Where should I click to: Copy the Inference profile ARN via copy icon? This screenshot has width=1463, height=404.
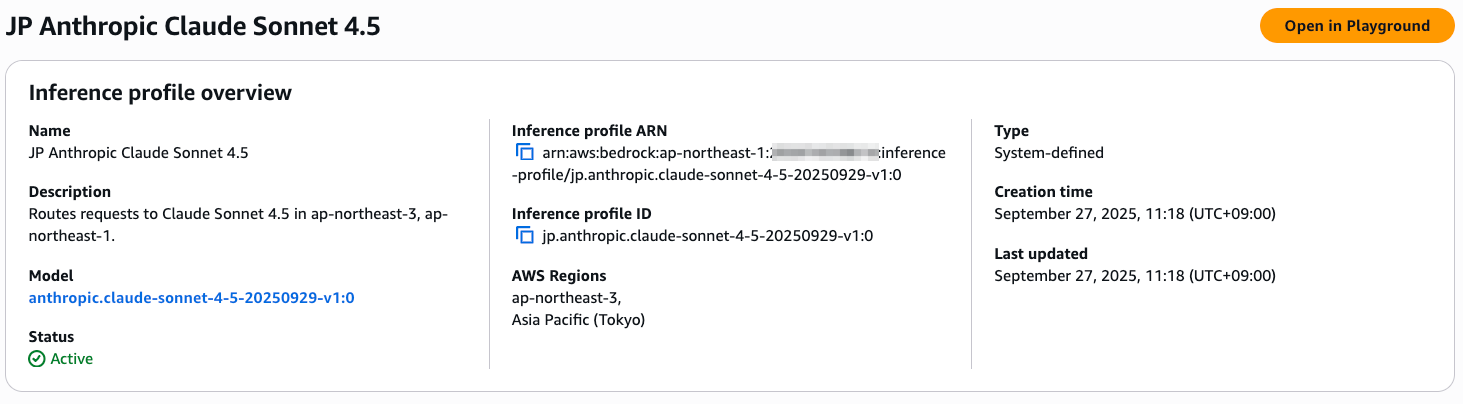point(524,153)
